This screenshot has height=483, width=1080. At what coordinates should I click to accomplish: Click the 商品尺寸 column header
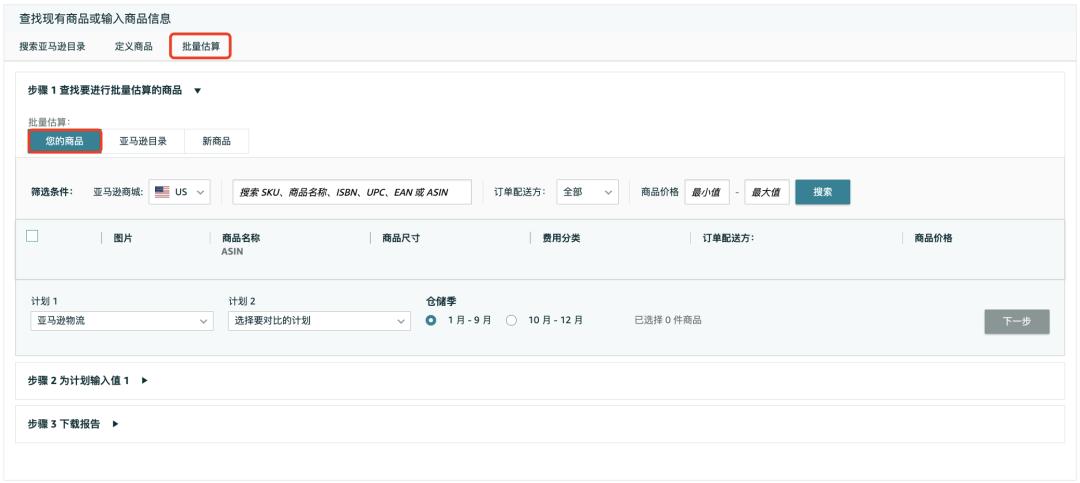click(401, 238)
